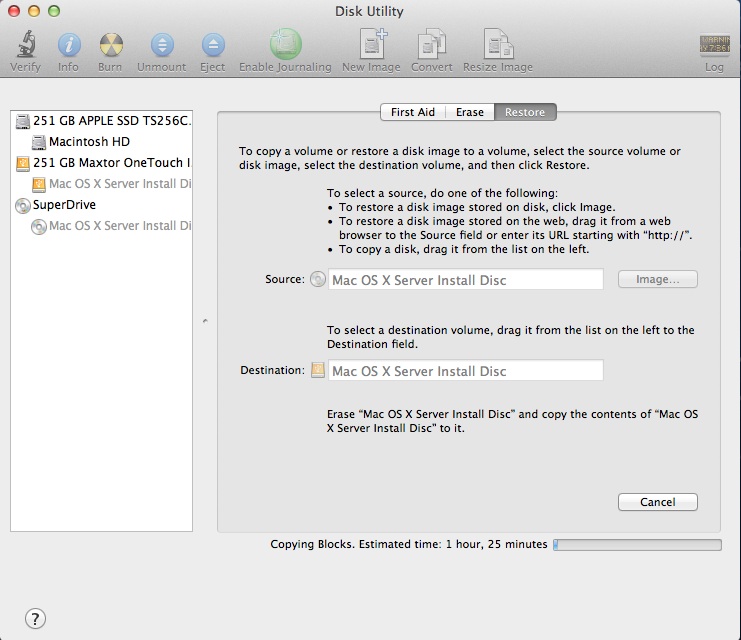Click the Burn disc icon
Image resolution: width=741 pixels, height=640 pixels.
pyautogui.click(x=111, y=45)
